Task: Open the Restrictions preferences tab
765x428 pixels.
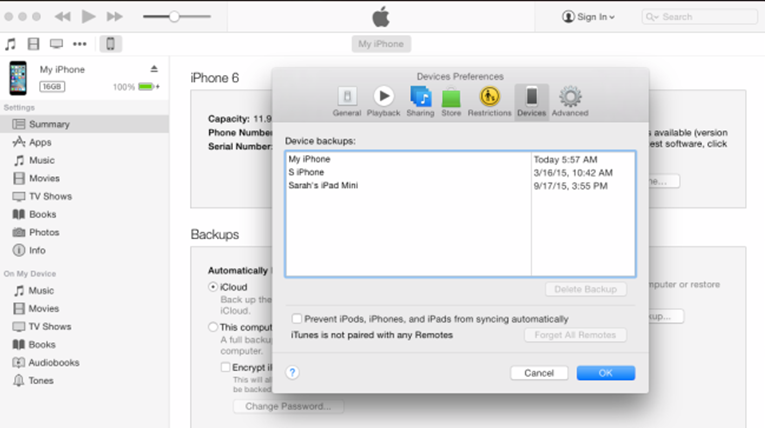Action: pos(489,102)
